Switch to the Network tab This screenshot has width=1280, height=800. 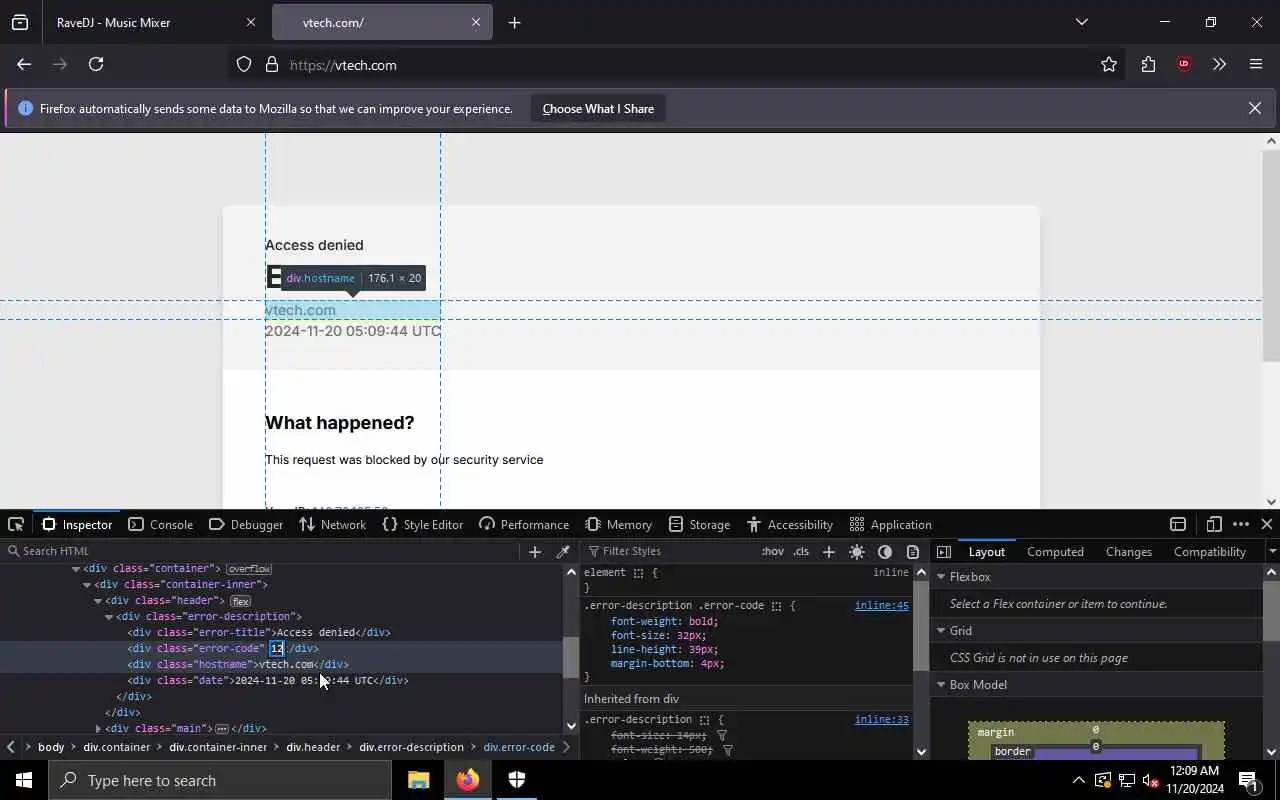click(333, 524)
